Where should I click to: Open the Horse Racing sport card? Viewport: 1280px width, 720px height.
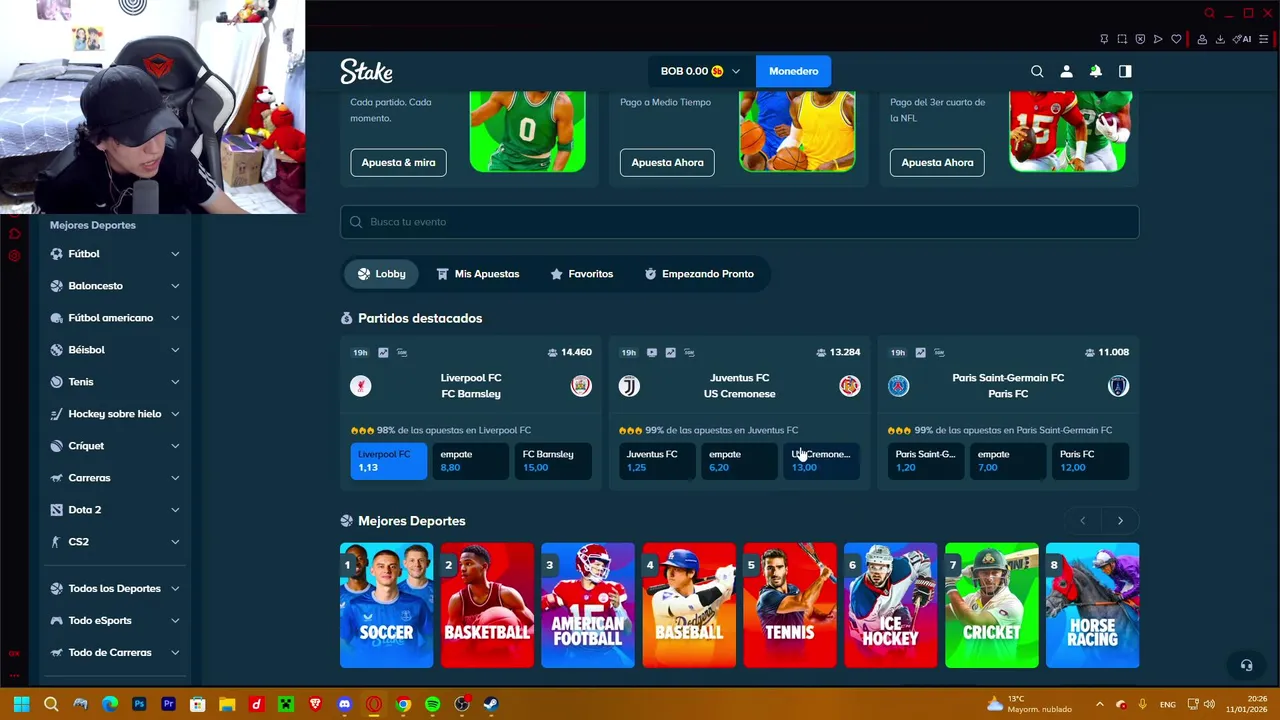[x=1092, y=605]
